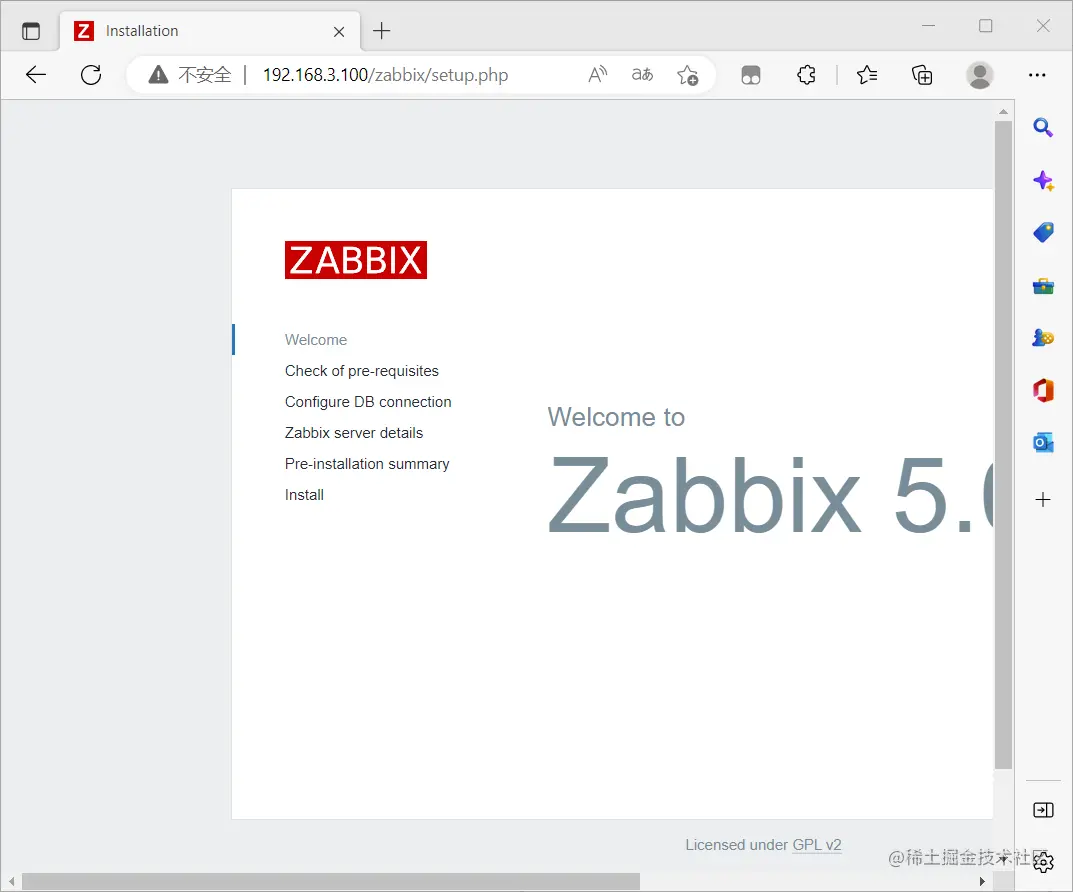The height and width of the screenshot is (892, 1073).
Task: Click the scroll up arrow
Action: click(x=1003, y=111)
